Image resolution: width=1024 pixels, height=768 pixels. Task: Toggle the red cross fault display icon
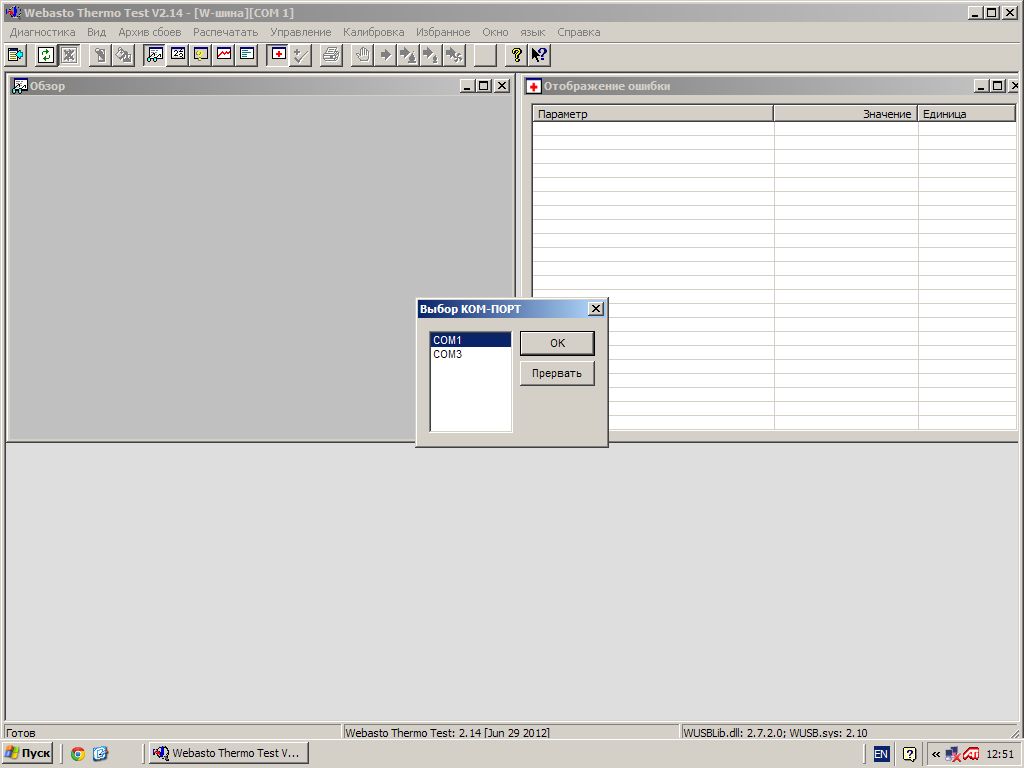coord(278,56)
